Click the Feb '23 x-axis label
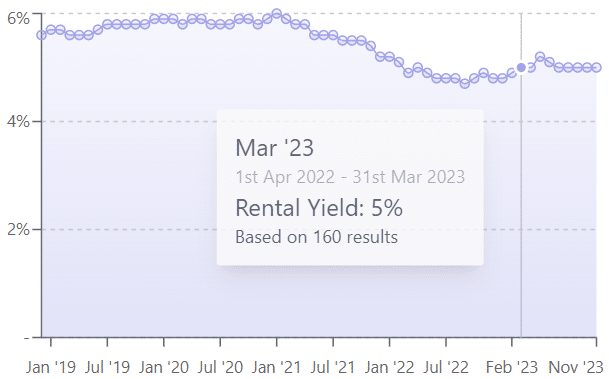The image size is (609, 379). click(512, 367)
